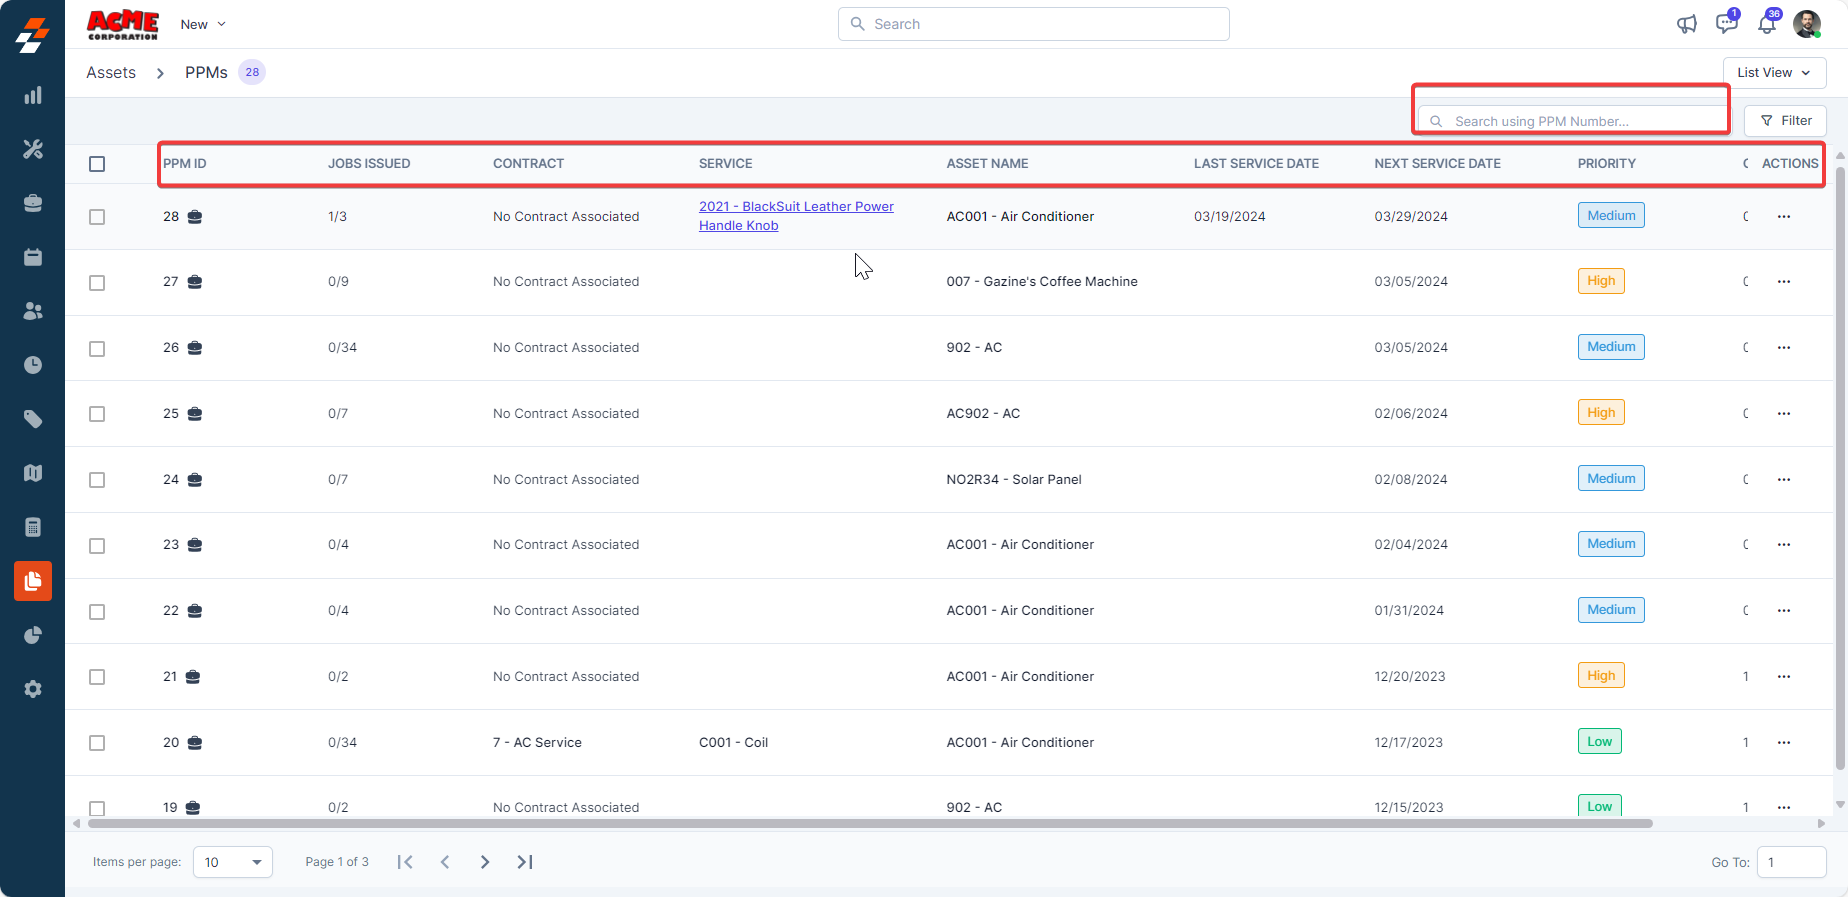Open the announcements megaphone icon

[1686, 24]
